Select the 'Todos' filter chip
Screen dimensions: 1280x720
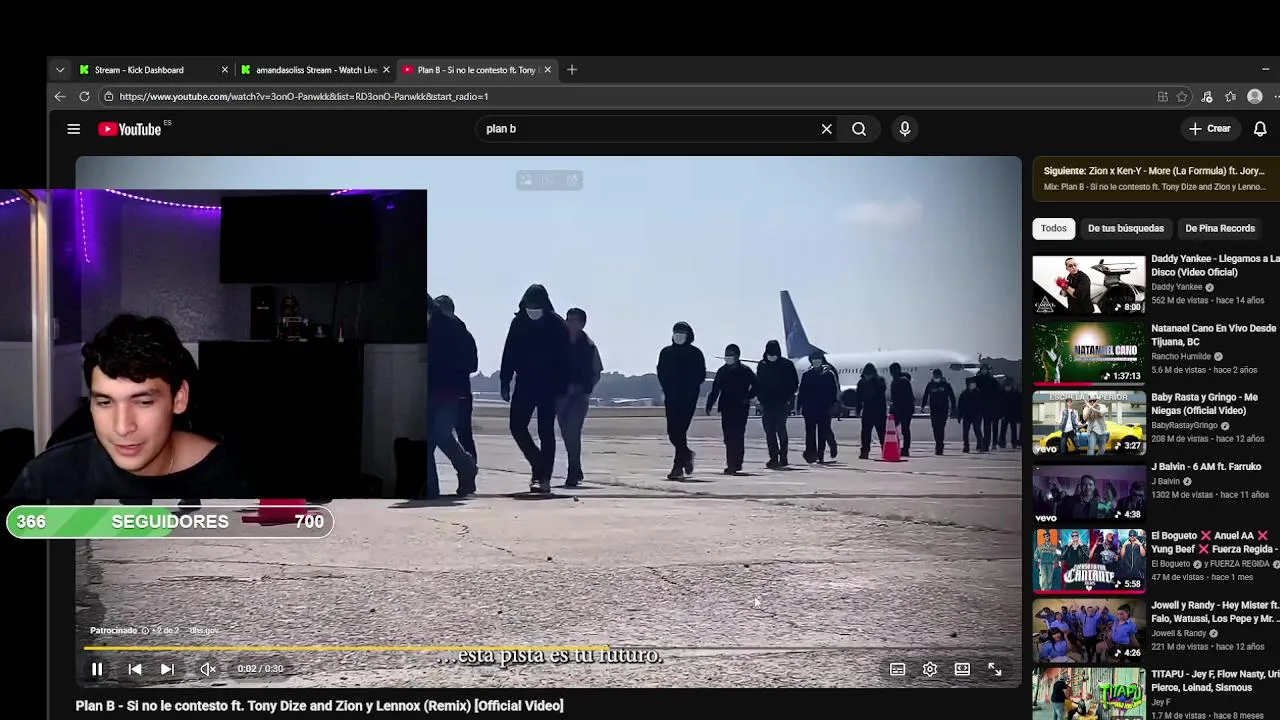(1053, 228)
